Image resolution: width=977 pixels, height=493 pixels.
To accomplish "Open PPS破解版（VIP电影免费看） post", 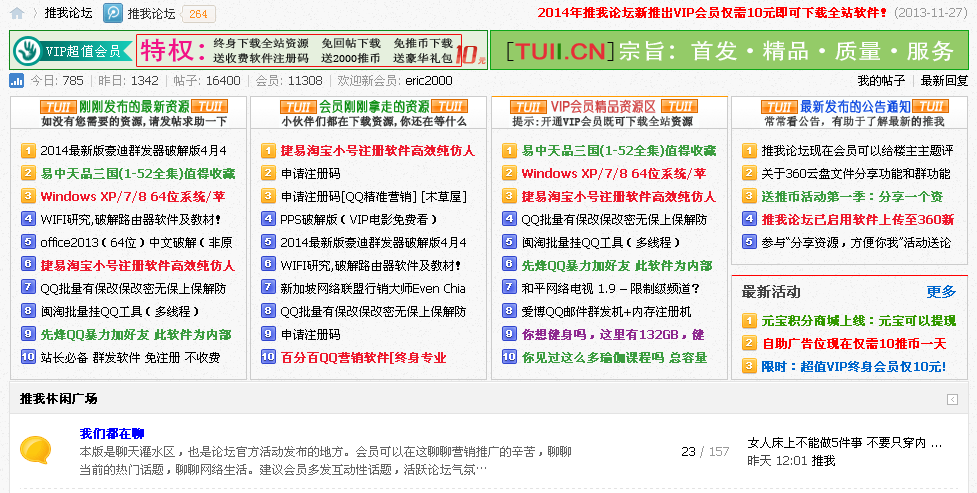I will point(359,219).
